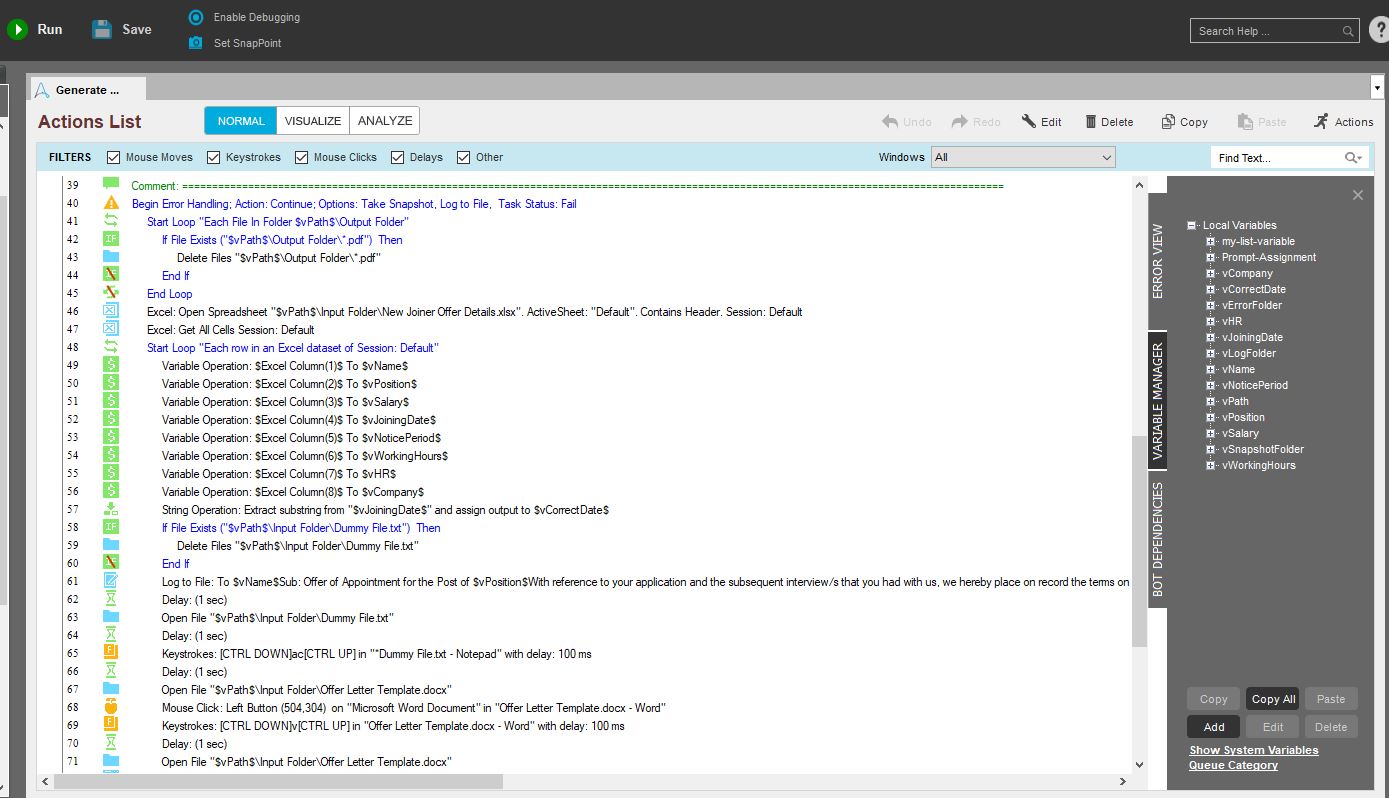Image resolution: width=1389 pixels, height=798 pixels.
Task: Toggle the Delays filter checkbox
Action: tap(398, 157)
